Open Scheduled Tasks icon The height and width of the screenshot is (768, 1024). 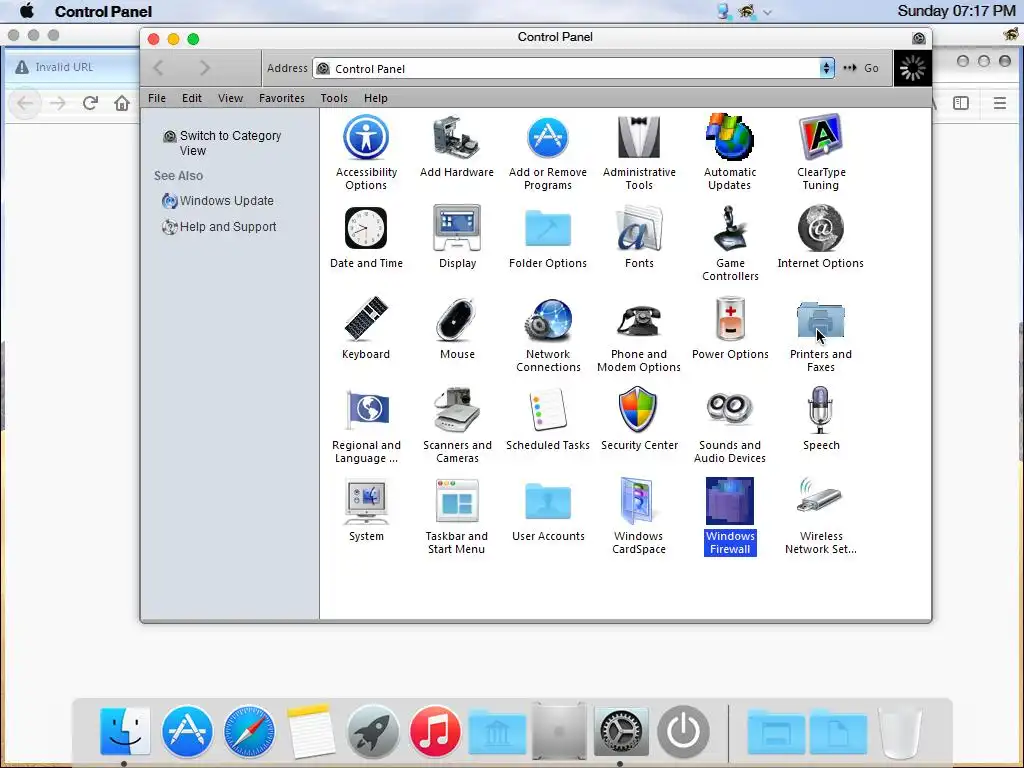point(547,410)
